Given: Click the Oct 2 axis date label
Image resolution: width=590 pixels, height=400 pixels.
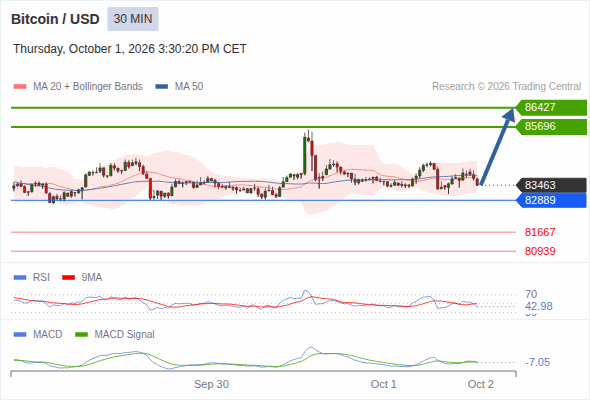Looking at the screenshot, I should click(x=481, y=384).
